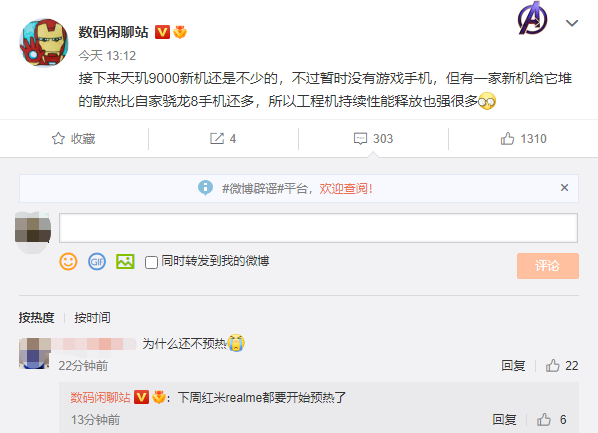Screen dimensions: 598x433
Task: Switch to the 按时间 sort tab
Action: (x=92, y=317)
